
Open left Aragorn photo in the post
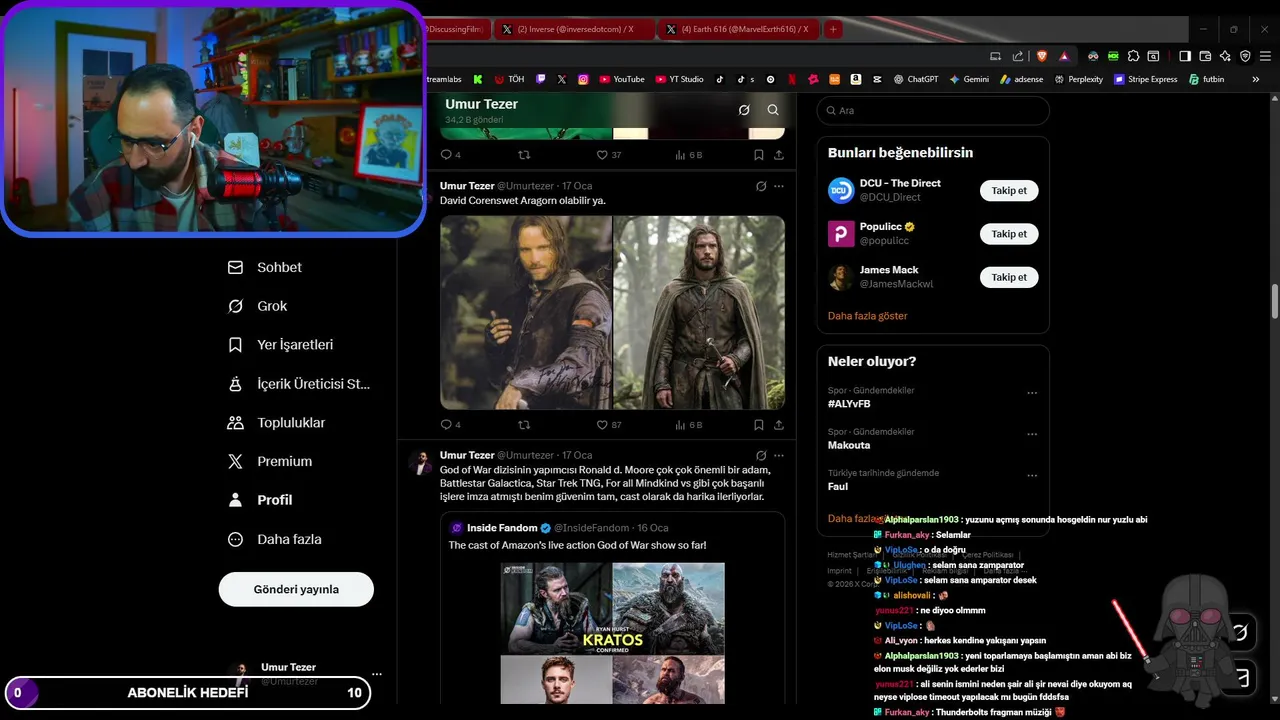(526, 312)
